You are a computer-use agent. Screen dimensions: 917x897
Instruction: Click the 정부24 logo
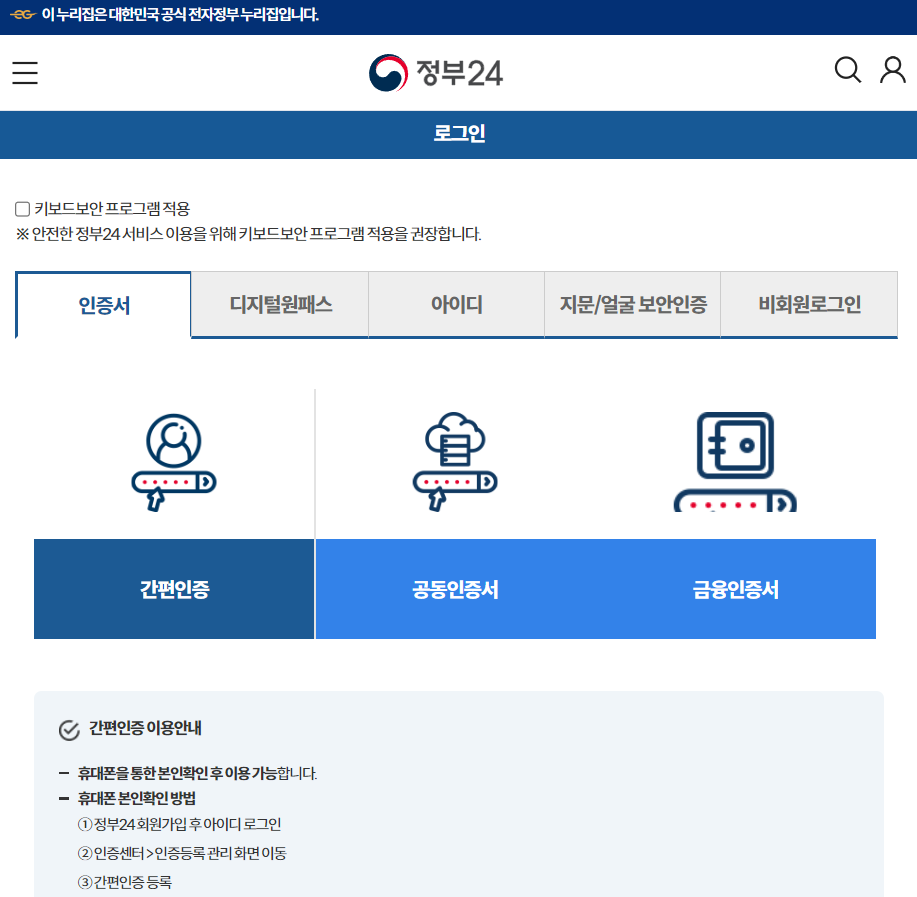tap(436, 73)
